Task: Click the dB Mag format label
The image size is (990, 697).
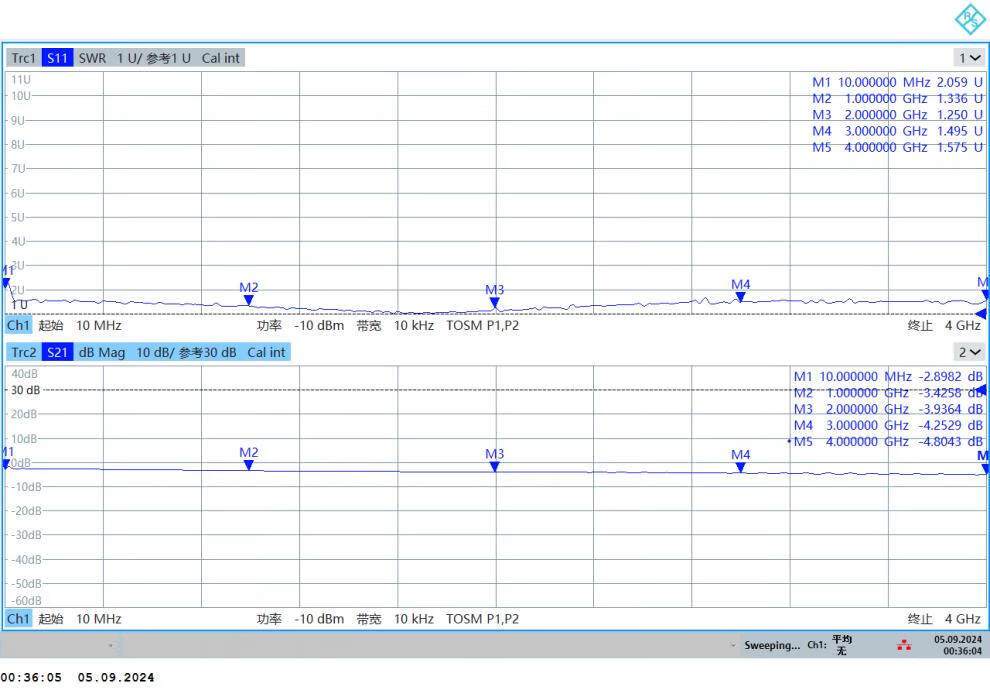Action: (102, 352)
